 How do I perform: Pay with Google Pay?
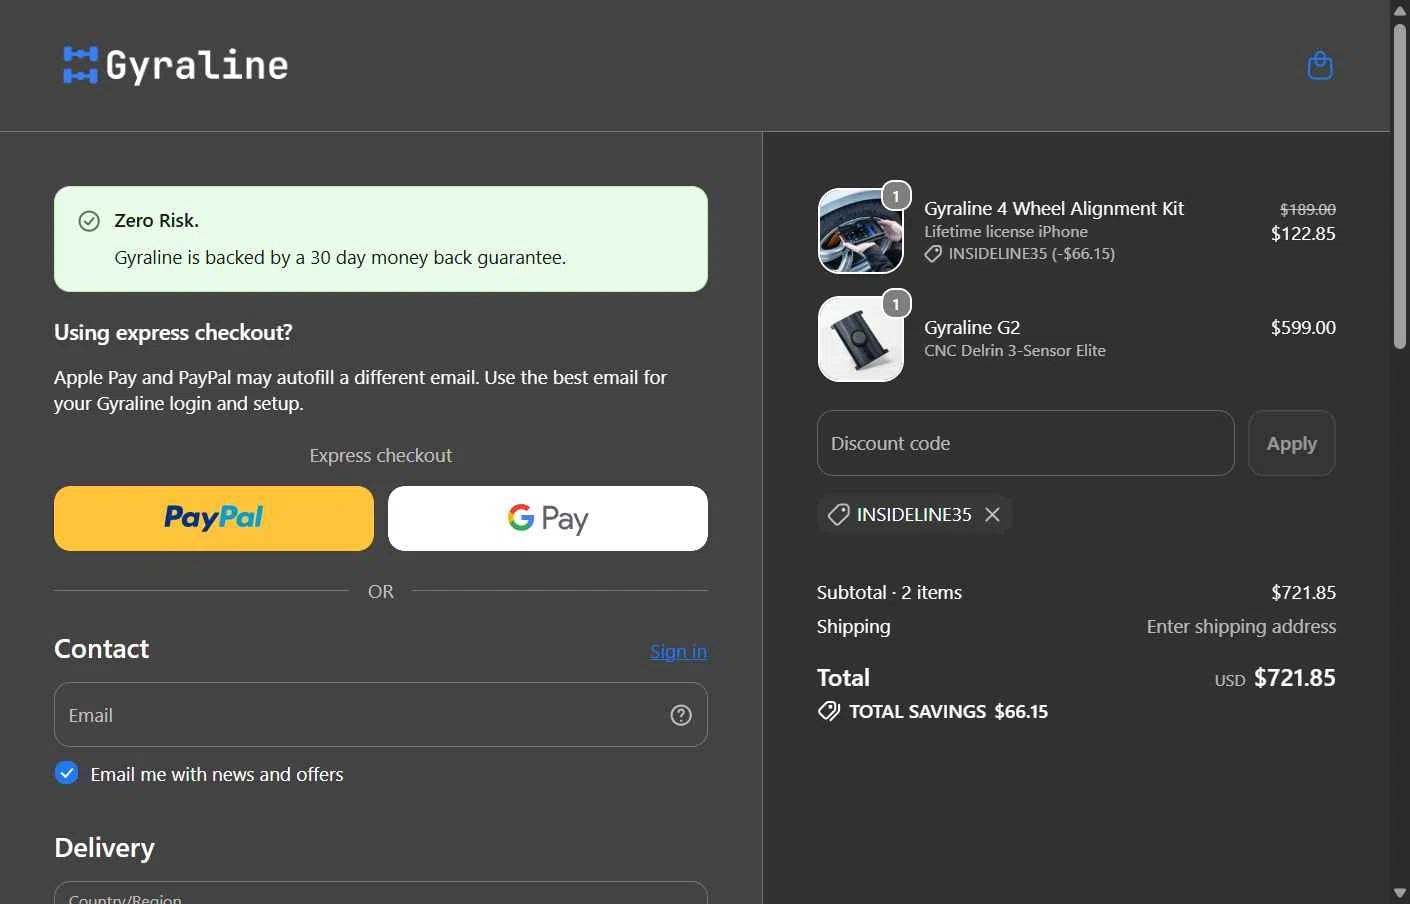pos(548,518)
